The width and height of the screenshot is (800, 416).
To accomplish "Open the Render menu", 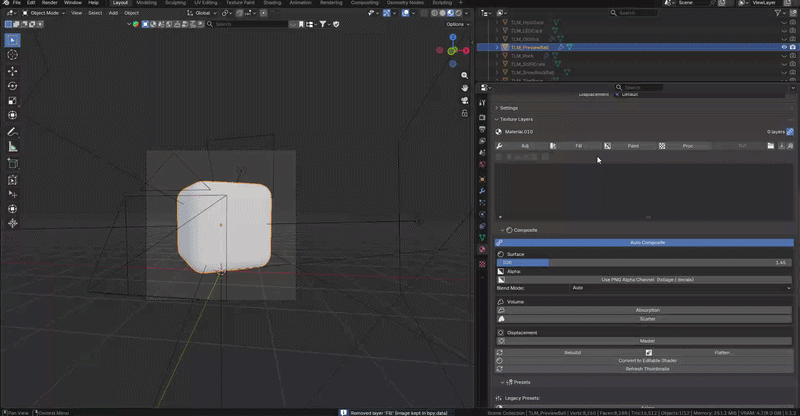I will tap(49, 3).
